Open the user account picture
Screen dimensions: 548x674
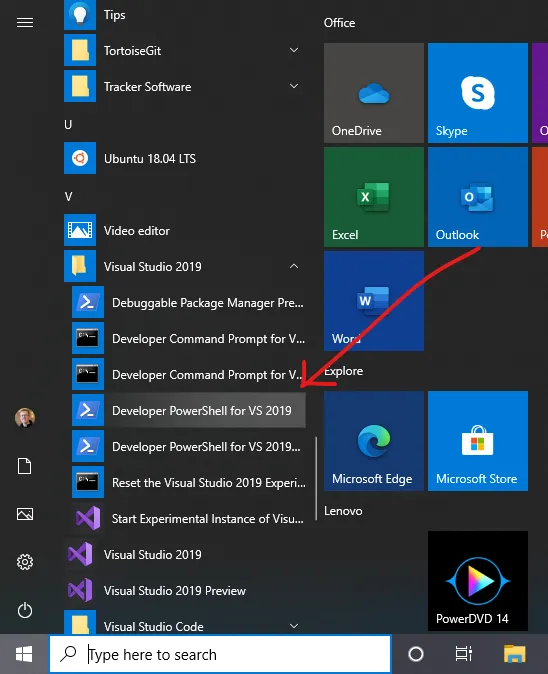(25, 417)
